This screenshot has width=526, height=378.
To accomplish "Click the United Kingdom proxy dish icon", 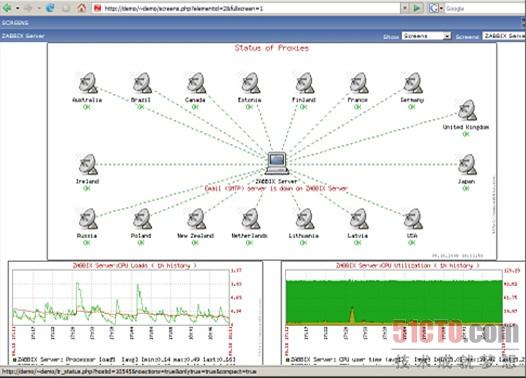I will tap(467, 110).
